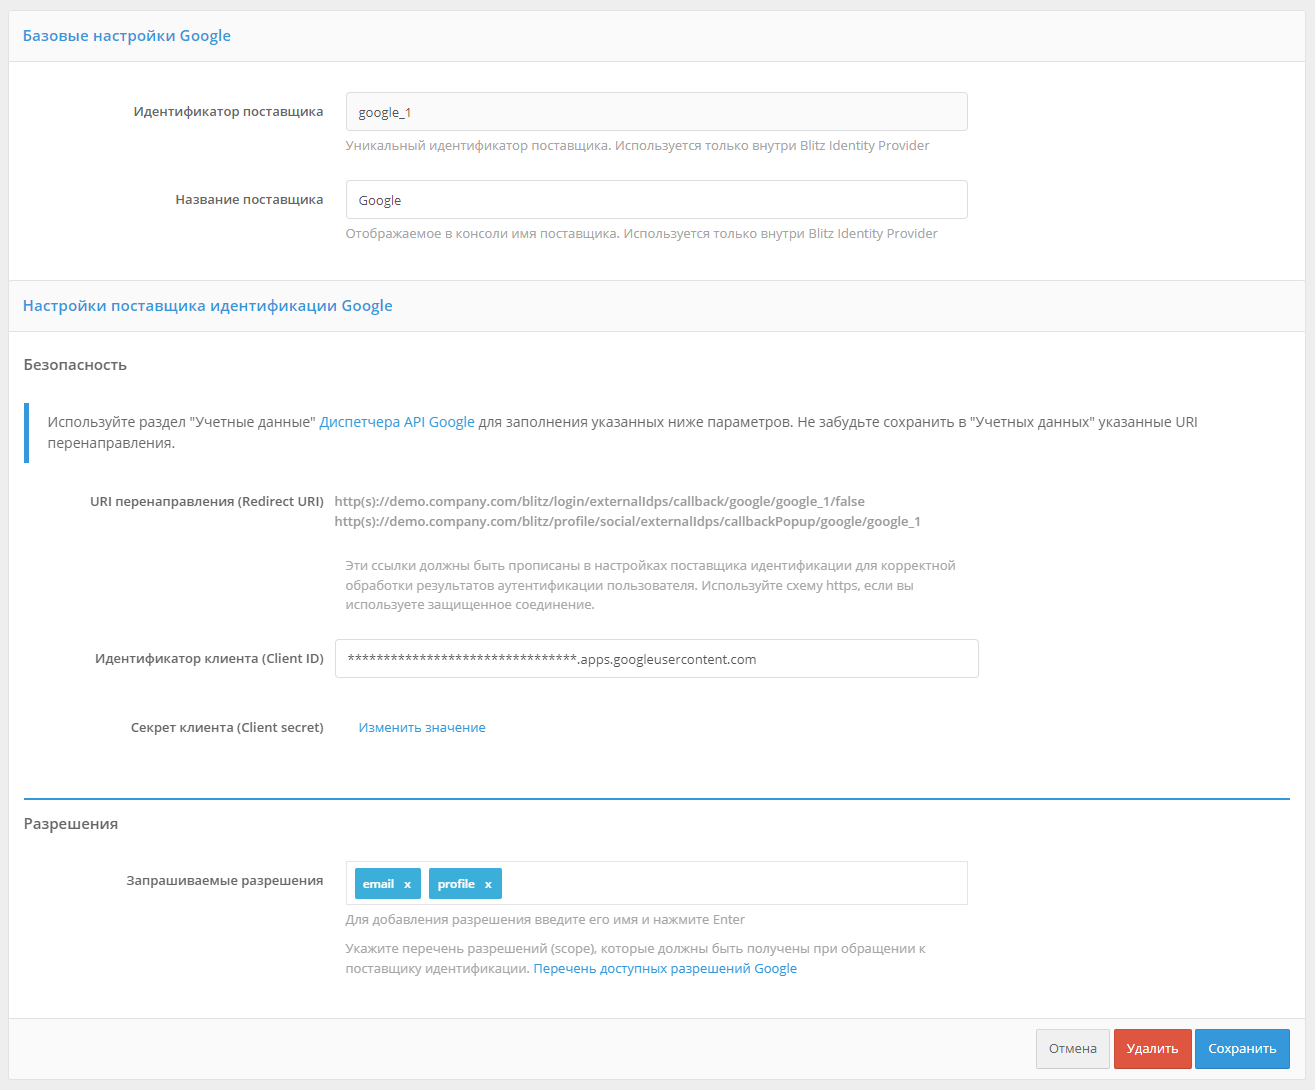This screenshot has height=1090, width=1315.
Task: Click hint 'Уникальный идентификатор поставщика'
Action: coord(637,146)
